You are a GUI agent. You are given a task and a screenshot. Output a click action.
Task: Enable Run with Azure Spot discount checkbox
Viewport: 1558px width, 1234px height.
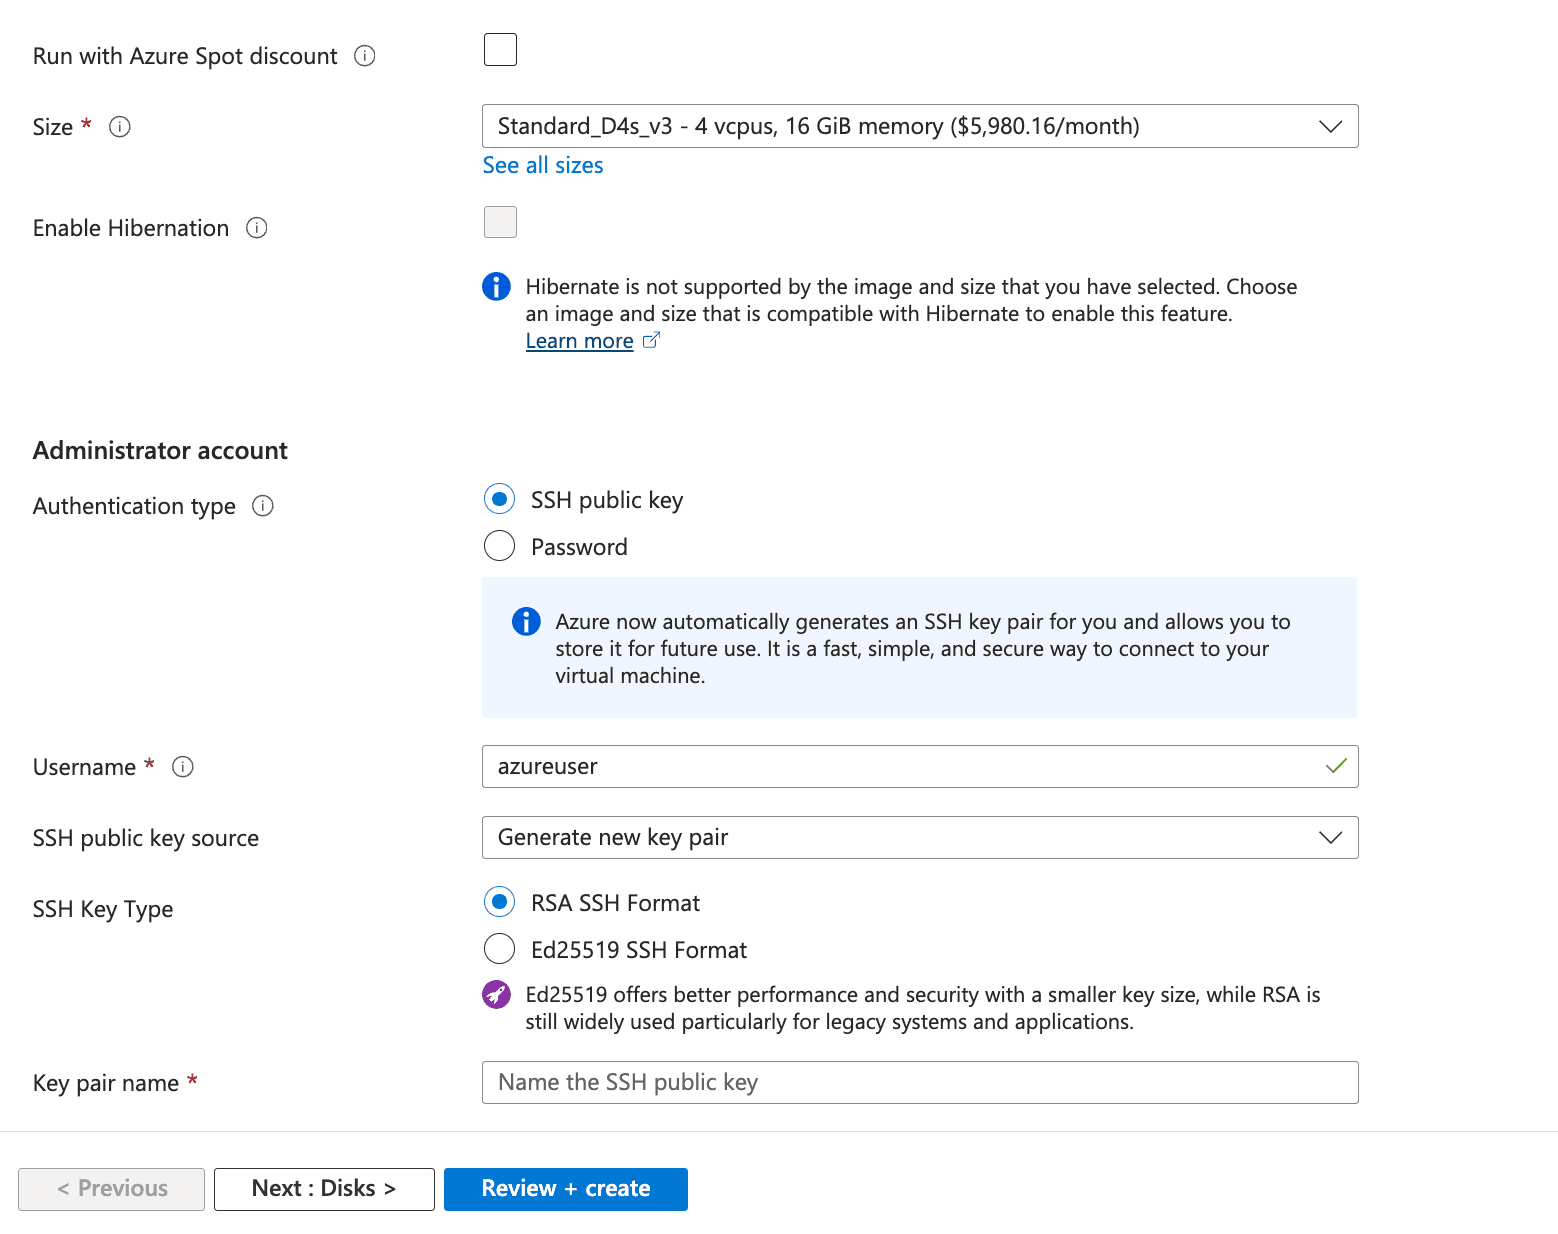pyautogui.click(x=500, y=49)
